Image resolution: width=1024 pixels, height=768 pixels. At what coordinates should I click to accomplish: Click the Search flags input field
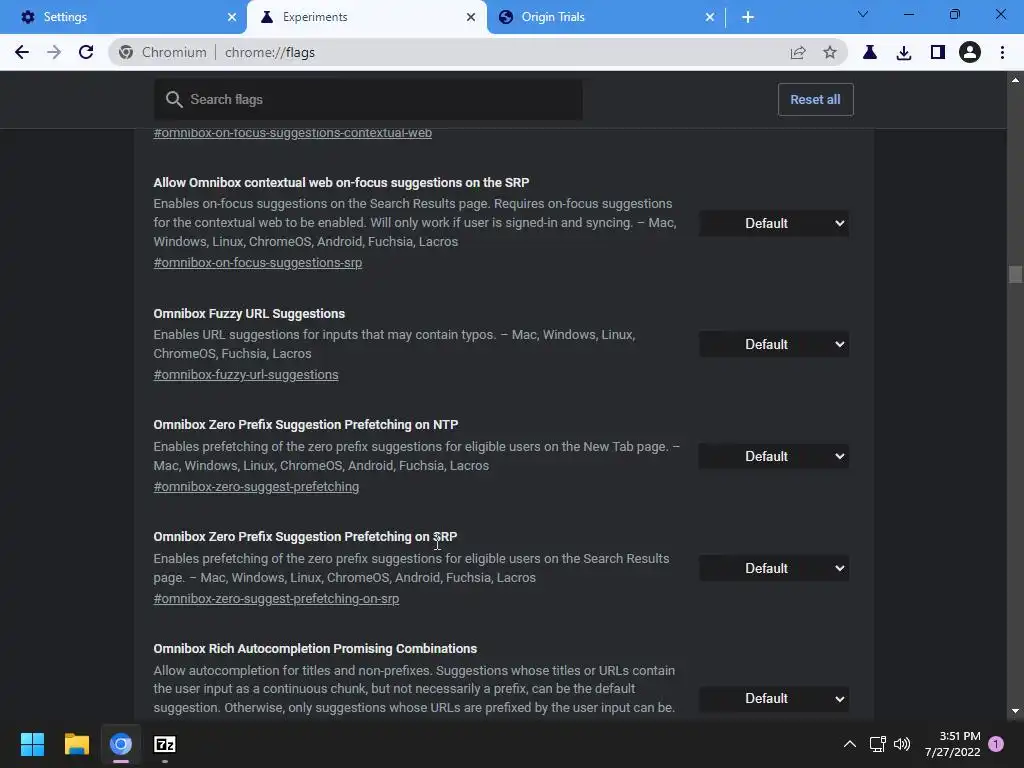point(368,99)
